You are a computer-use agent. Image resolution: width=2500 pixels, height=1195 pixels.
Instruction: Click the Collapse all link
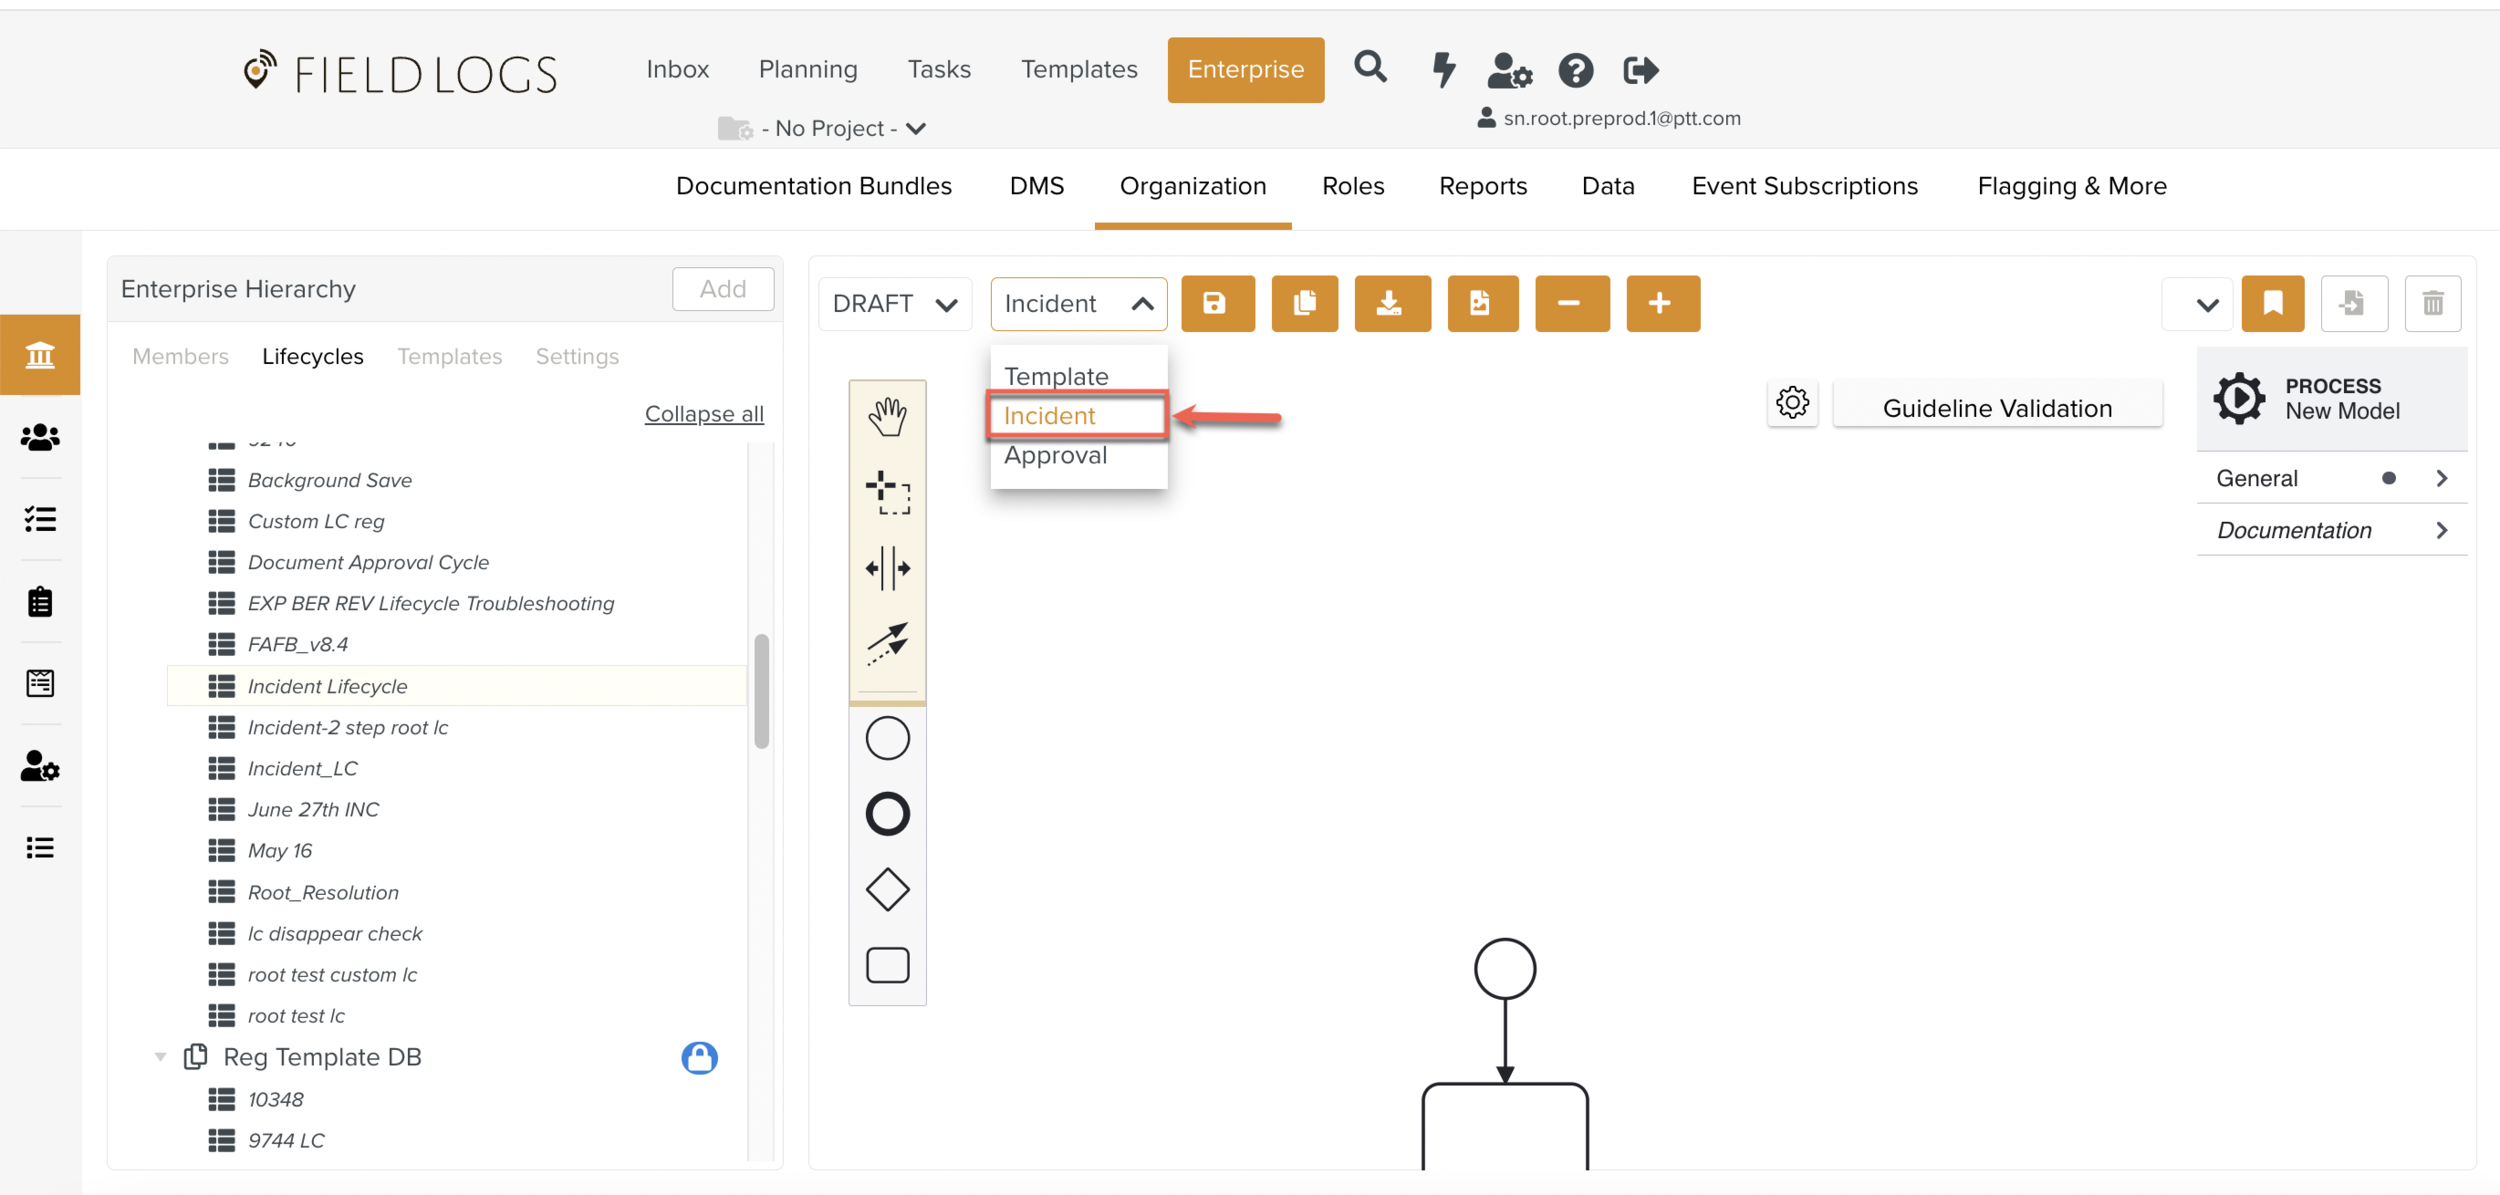click(x=704, y=414)
